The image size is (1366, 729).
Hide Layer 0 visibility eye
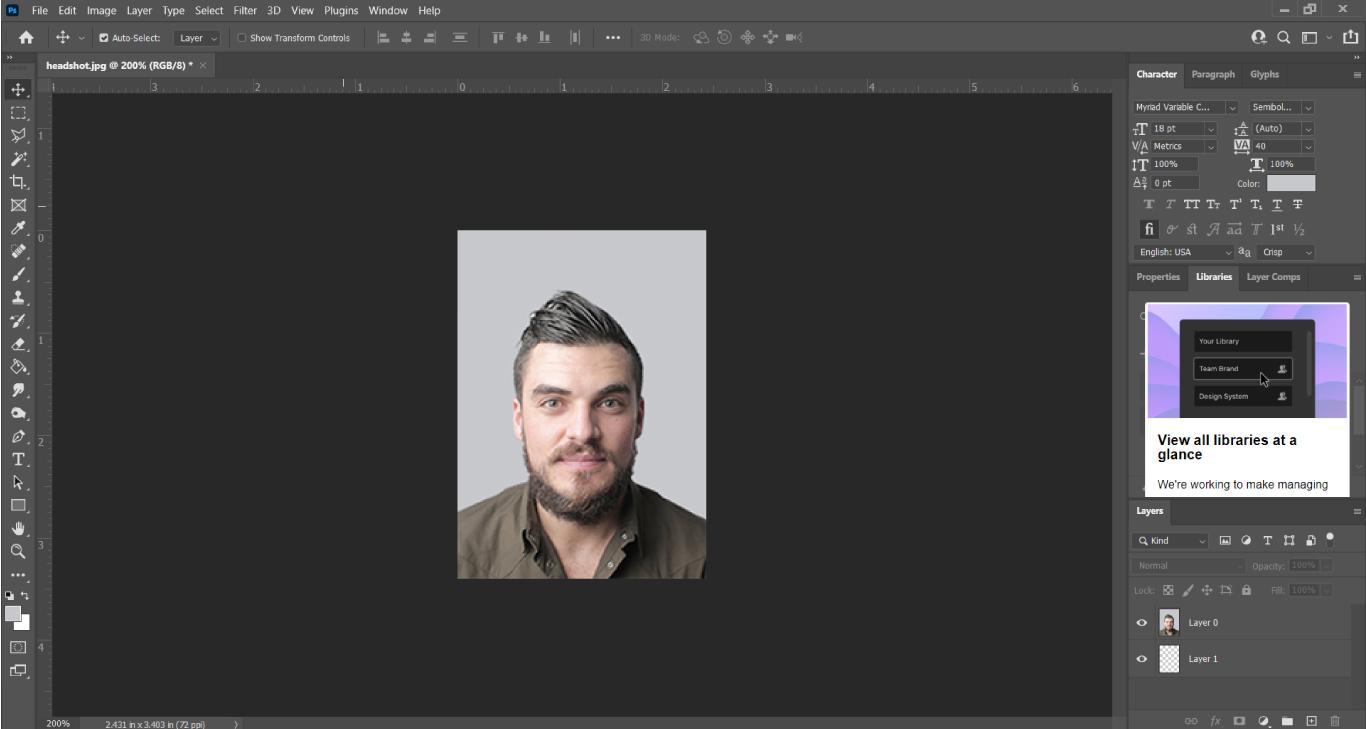[x=1142, y=622]
